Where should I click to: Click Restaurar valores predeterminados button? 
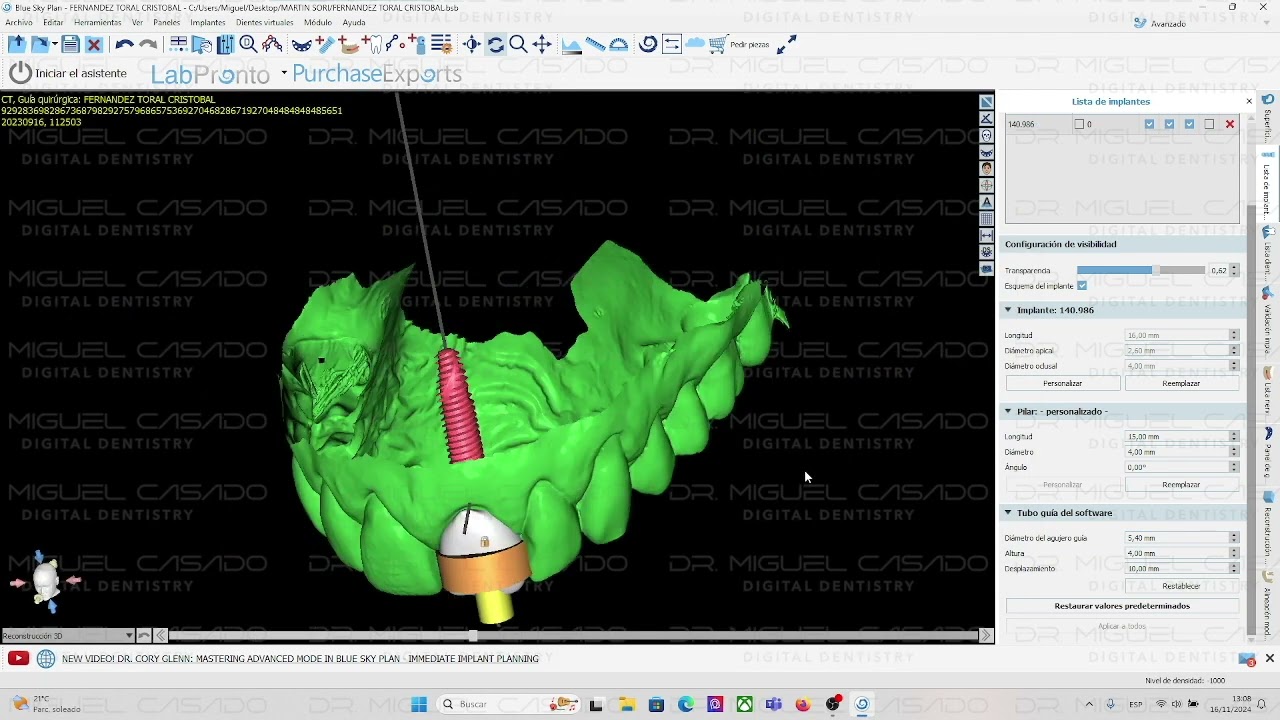tap(1122, 606)
